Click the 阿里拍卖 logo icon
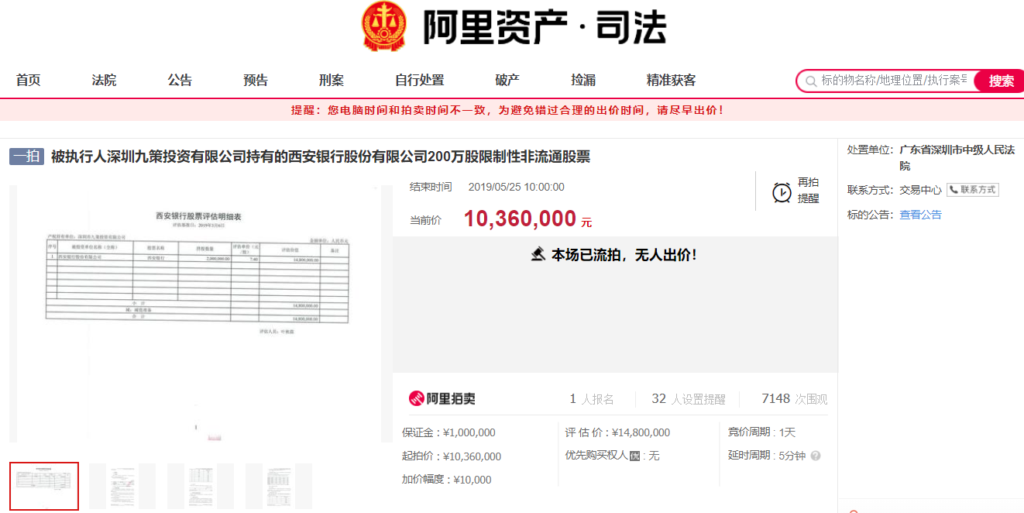The image size is (1024, 513). pos(418,399)
